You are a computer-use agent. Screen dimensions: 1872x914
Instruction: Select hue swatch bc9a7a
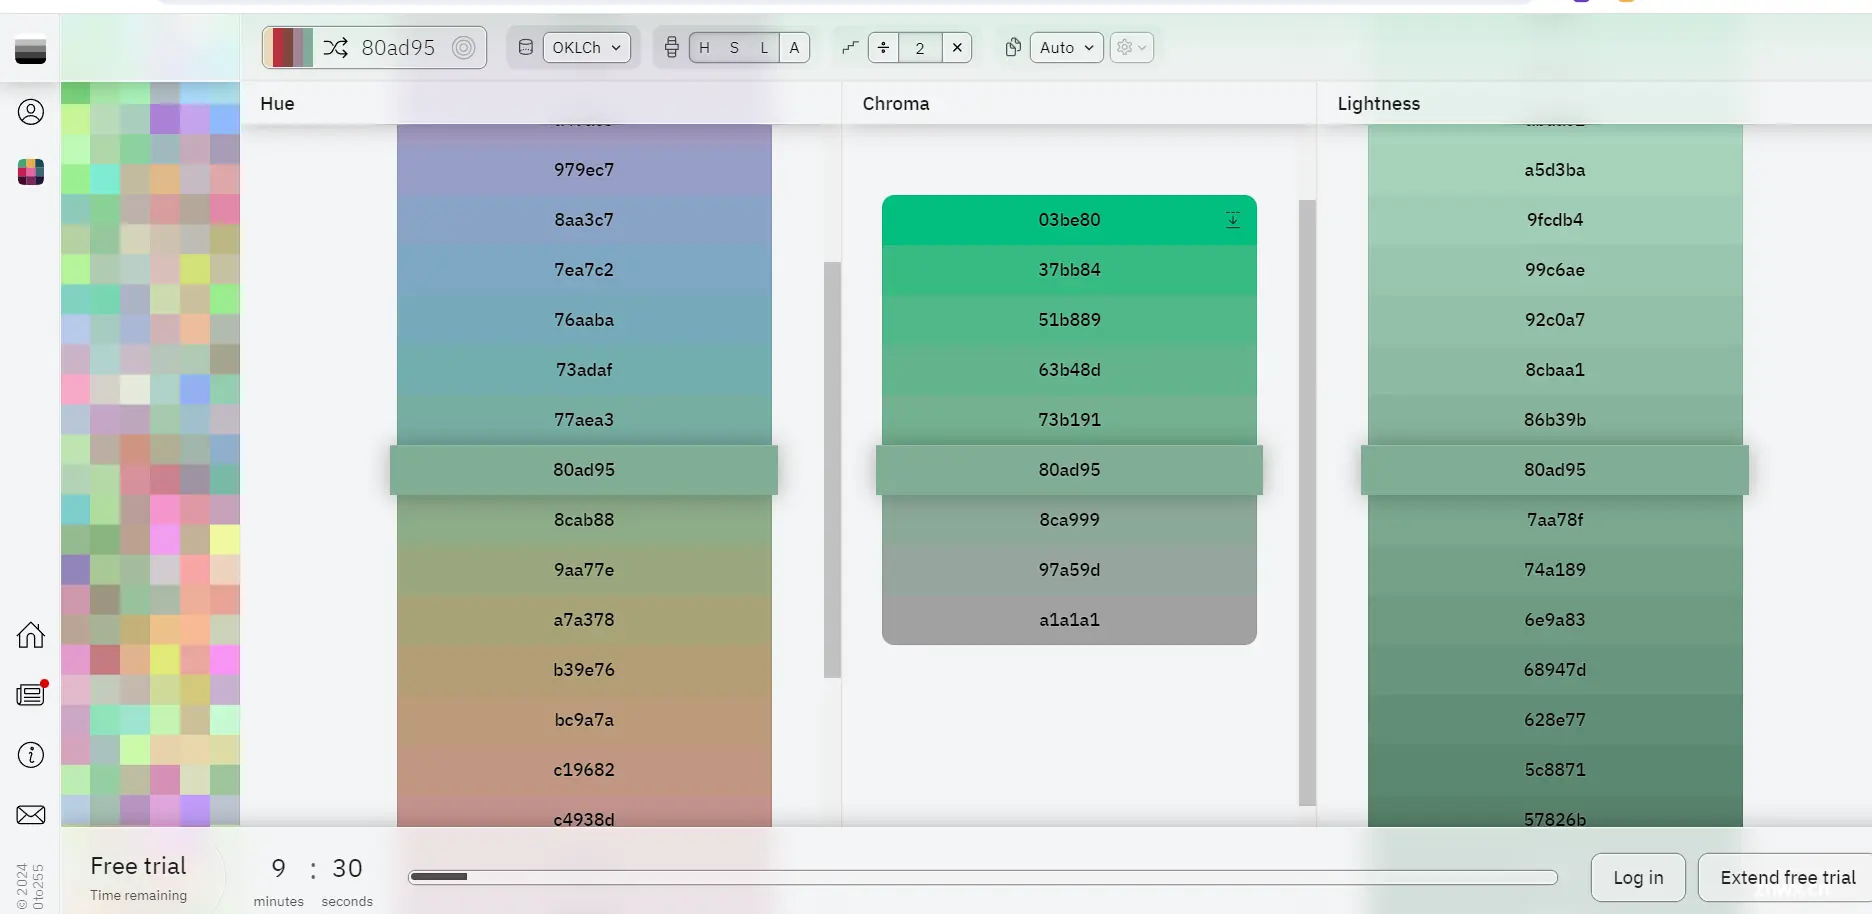[584, 720]
